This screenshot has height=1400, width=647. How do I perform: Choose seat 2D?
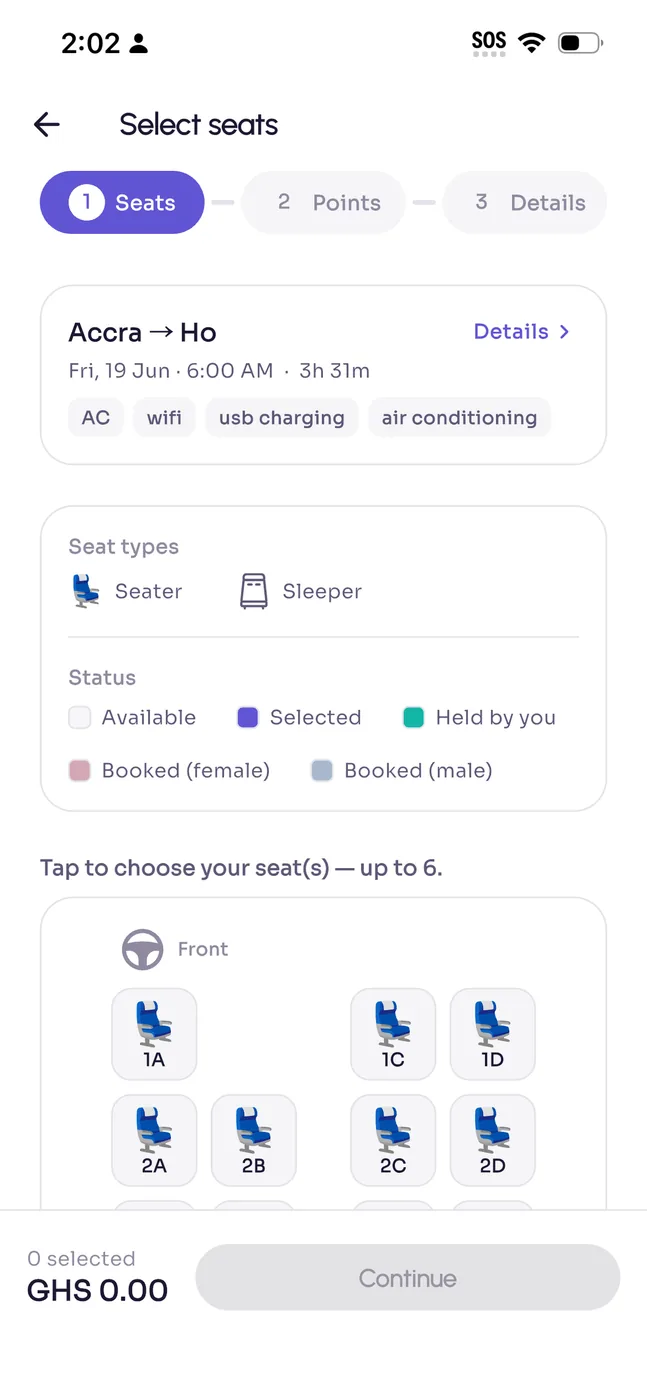[493, 1140]
